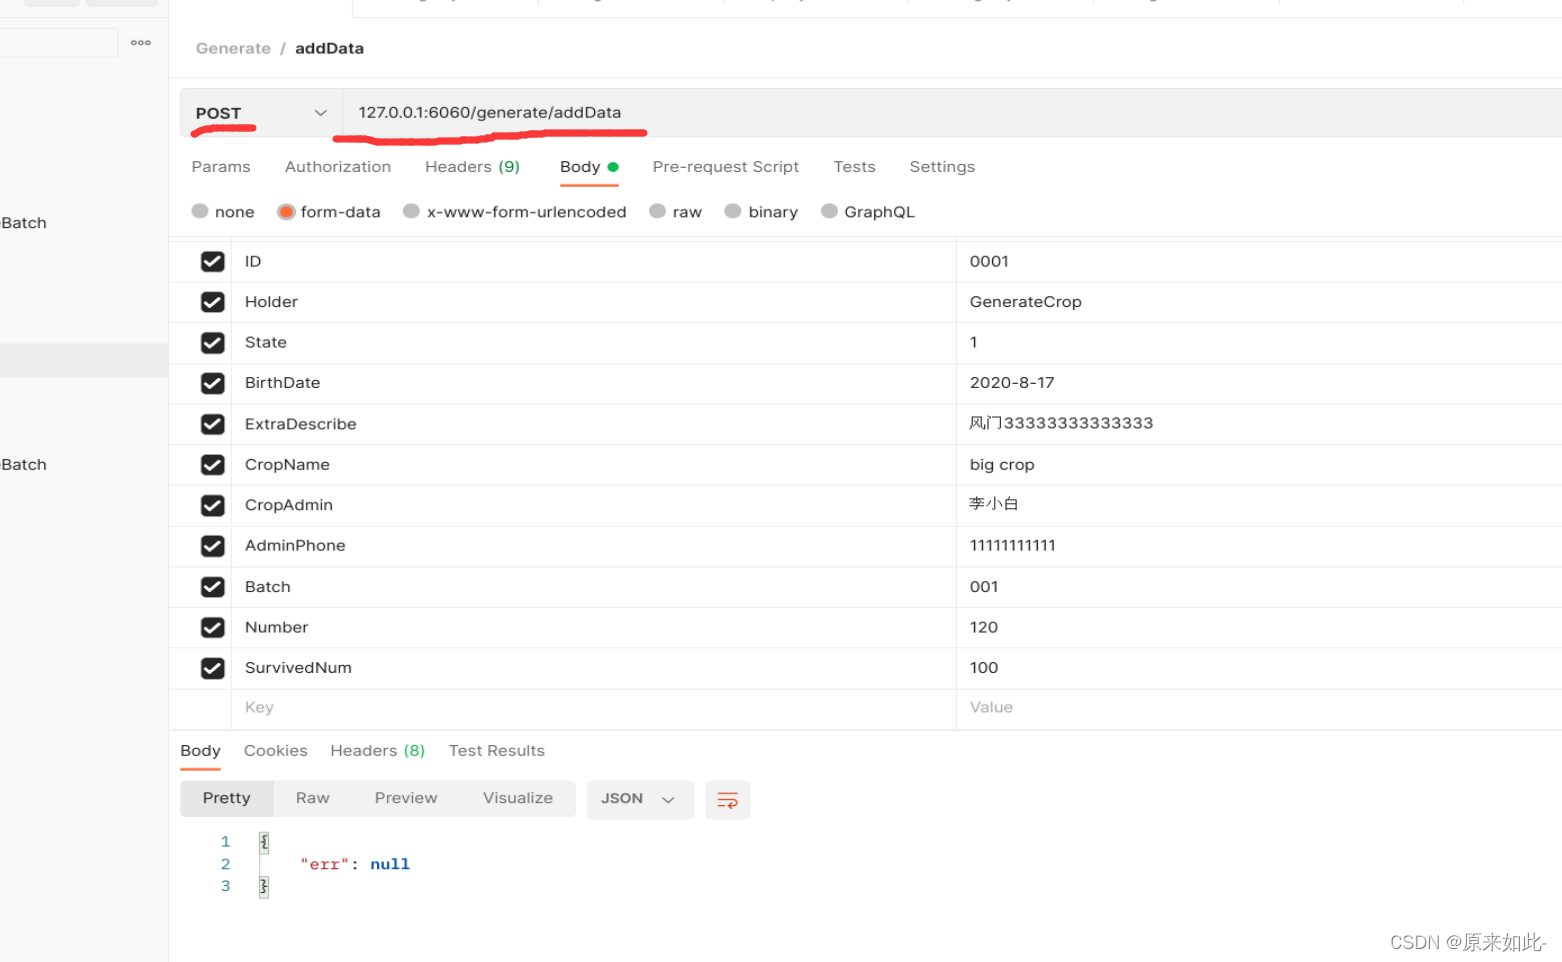The image size is (1562, 962).
Task: Toggle the BirthDate row checkbox
Action: pos(213,383)
